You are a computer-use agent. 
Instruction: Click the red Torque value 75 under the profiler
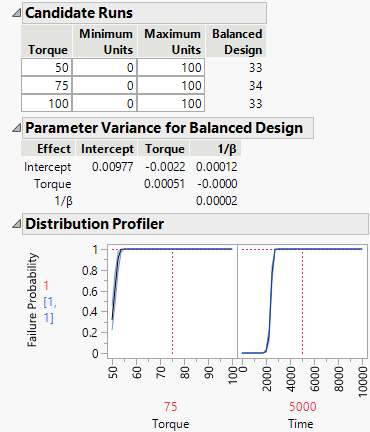point(170,407)
